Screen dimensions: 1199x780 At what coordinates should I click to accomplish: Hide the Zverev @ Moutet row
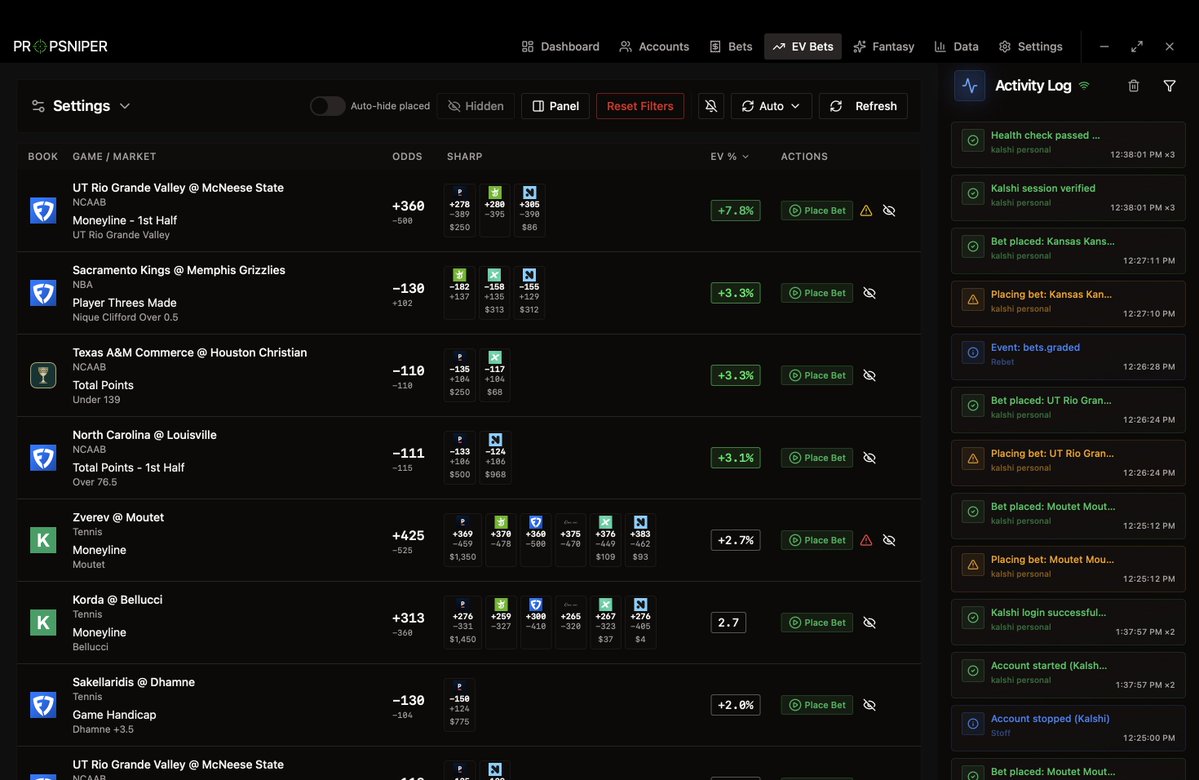pos(889,541)
